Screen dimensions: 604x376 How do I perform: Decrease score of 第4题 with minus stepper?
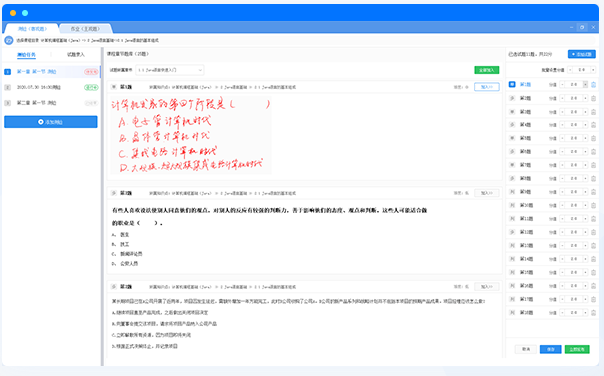click(562, 125)
